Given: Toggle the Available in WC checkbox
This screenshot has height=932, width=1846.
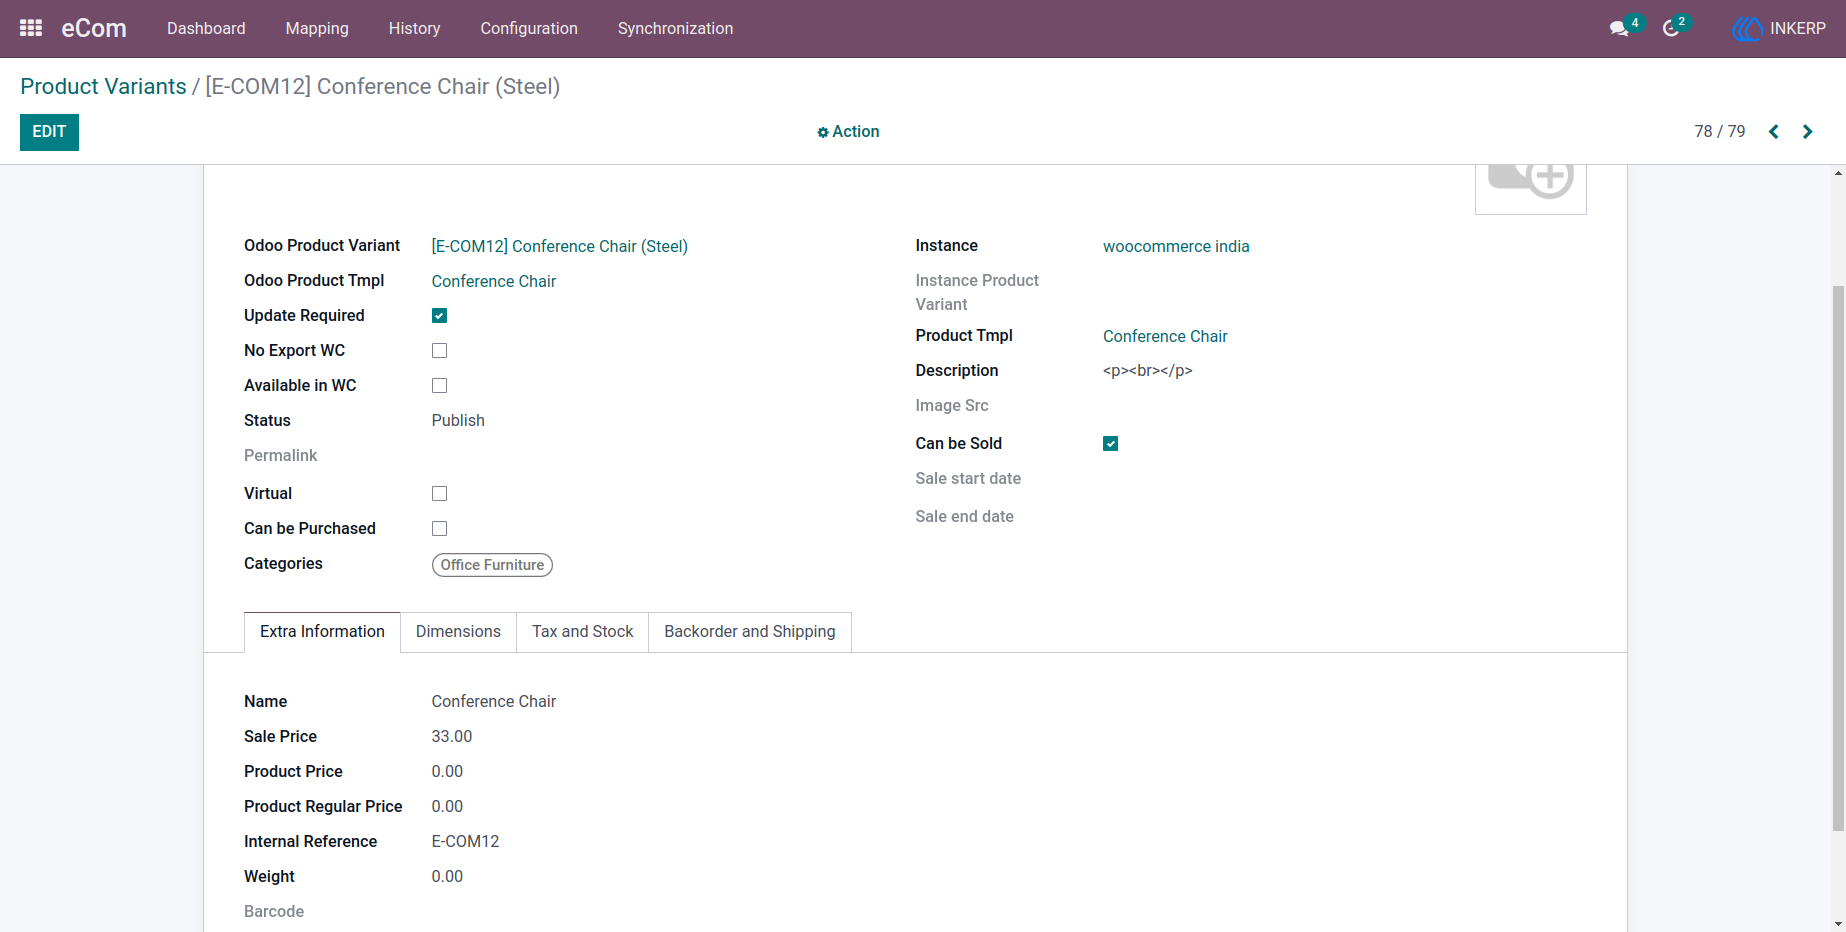Looking at the screenshot, I should click(439, 386).
